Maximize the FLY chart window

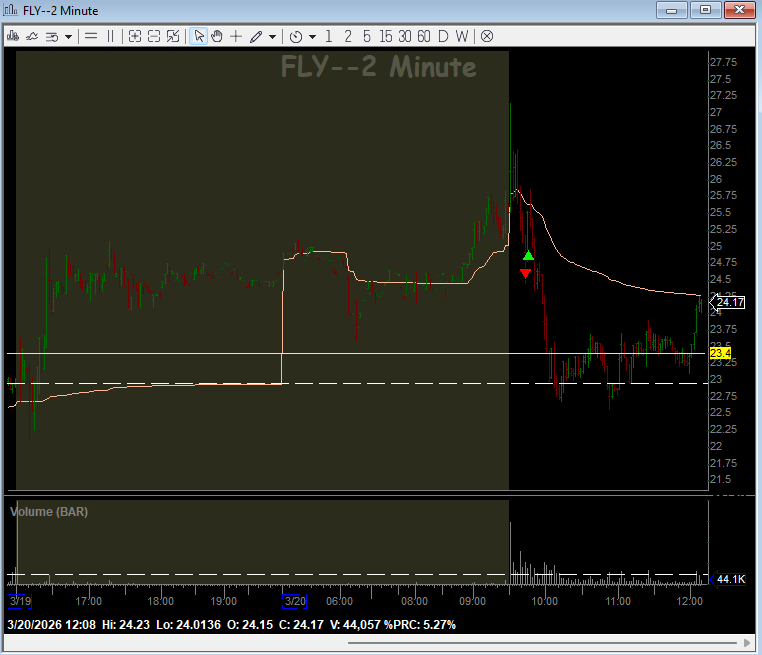(x=705, y=10)
